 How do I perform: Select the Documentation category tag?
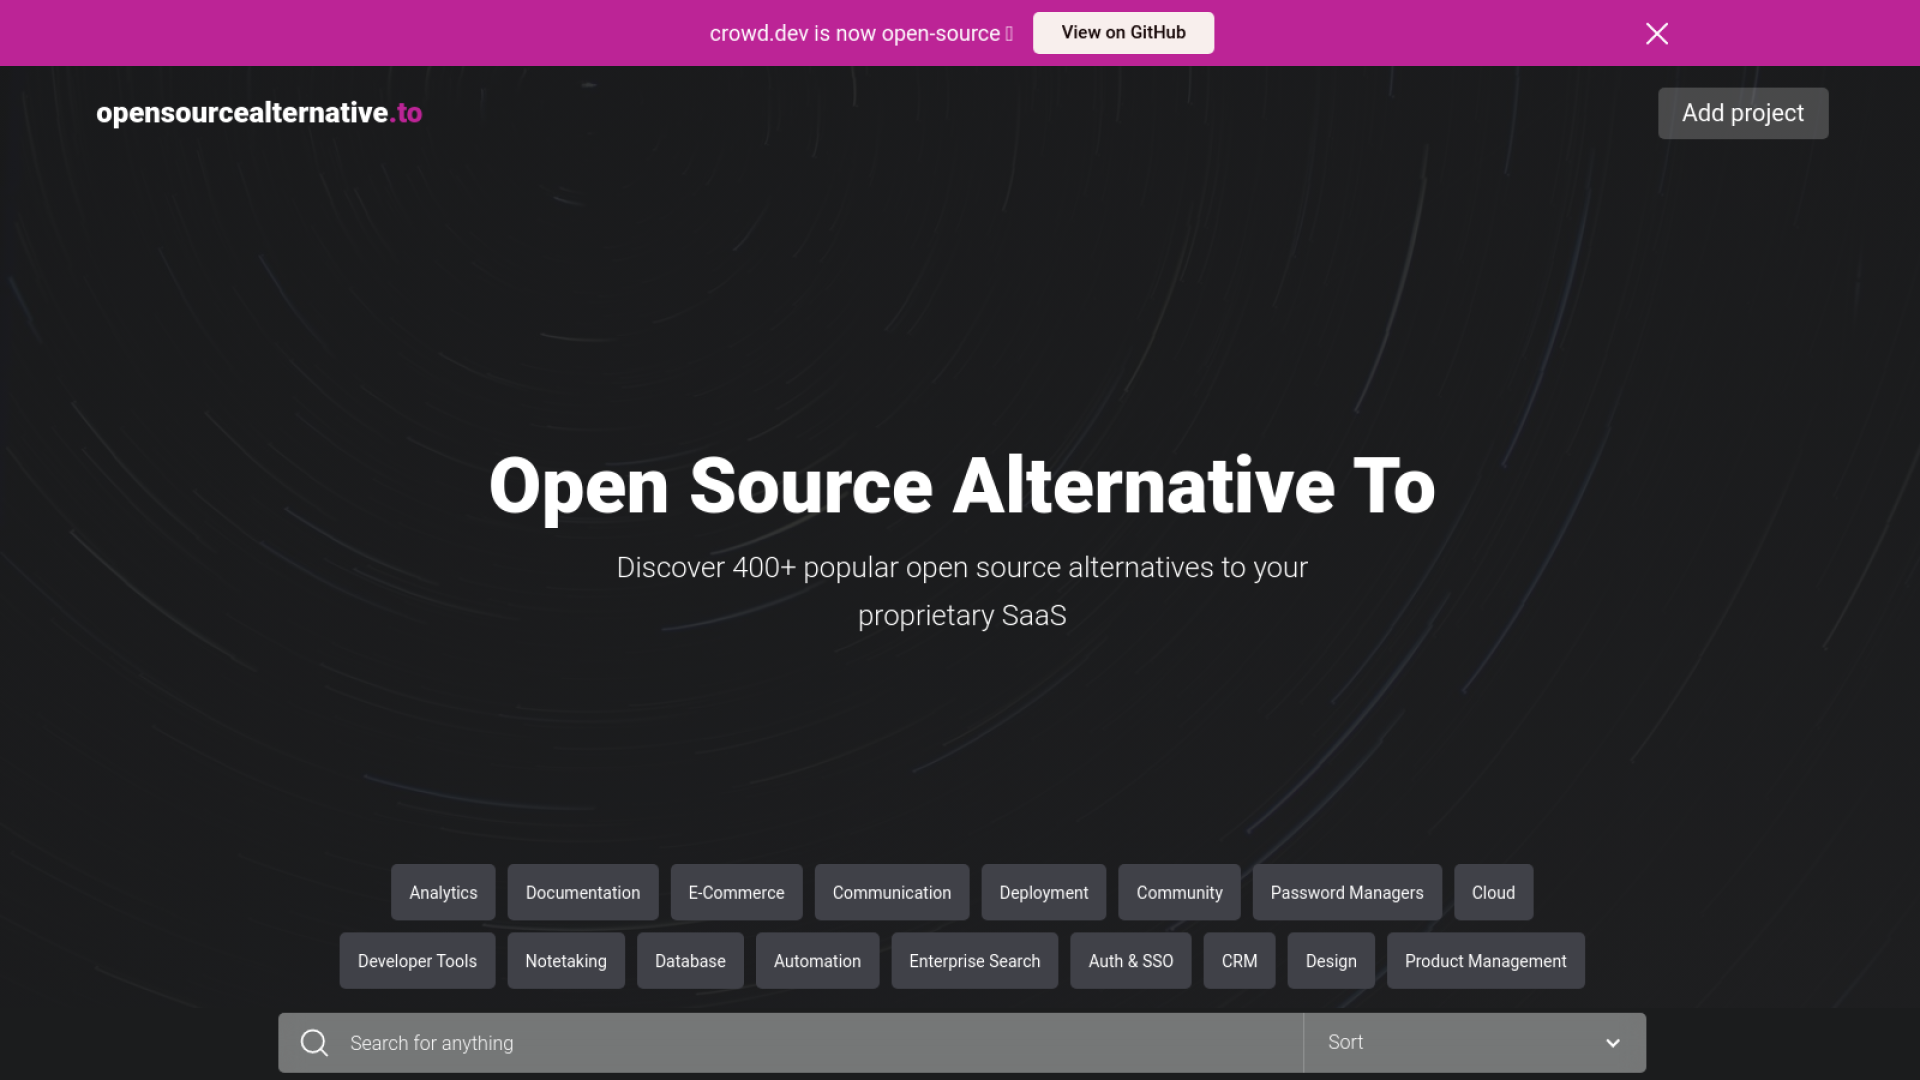click(582, 892)
